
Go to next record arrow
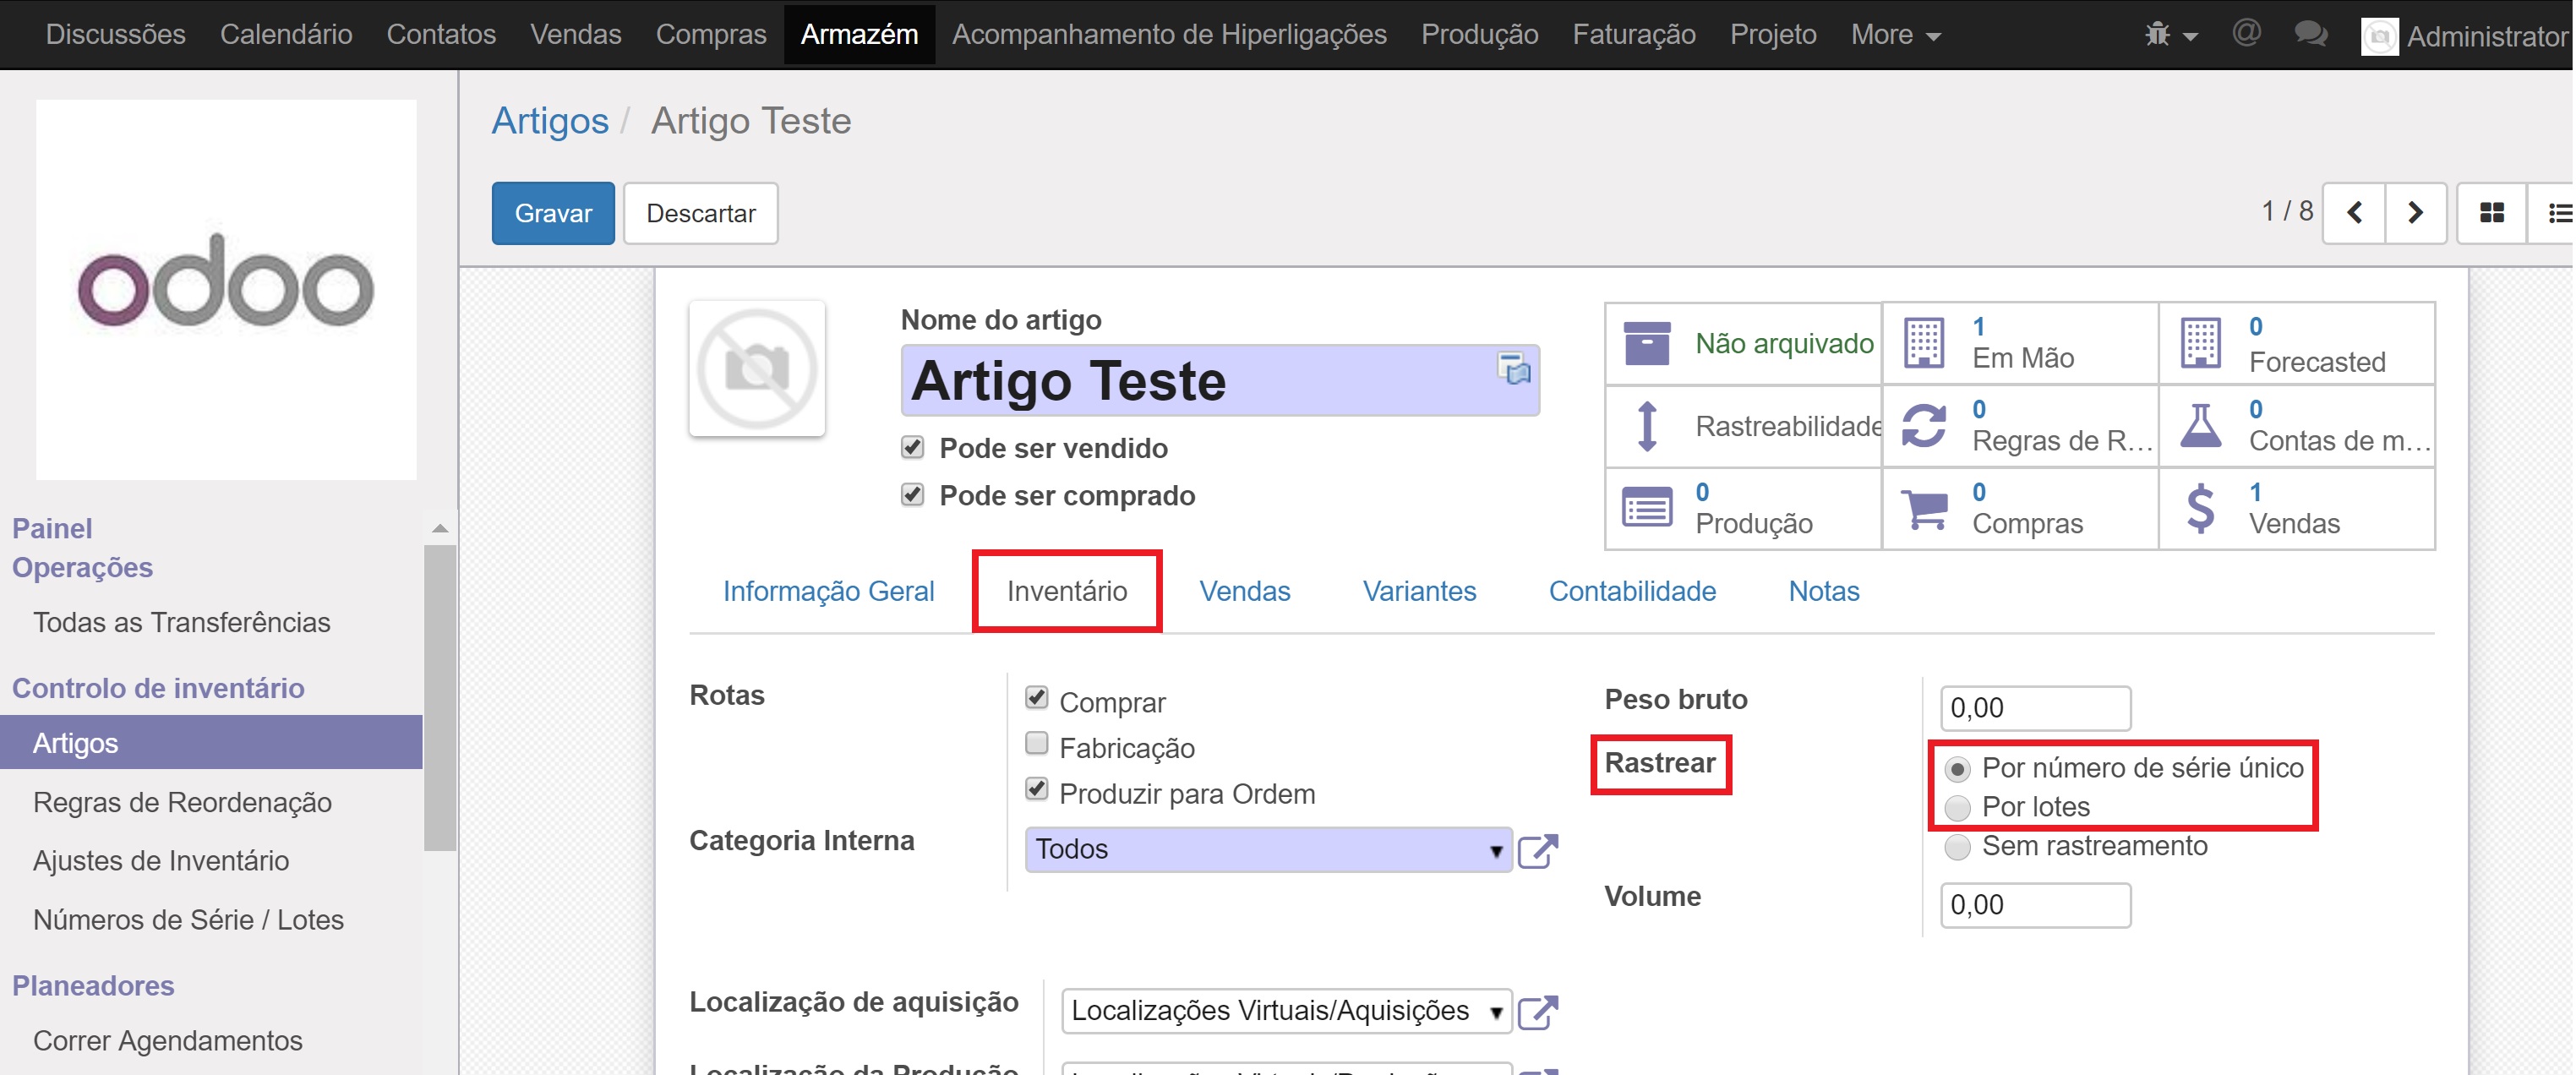pyautogui.click(x=2415, y=213)
